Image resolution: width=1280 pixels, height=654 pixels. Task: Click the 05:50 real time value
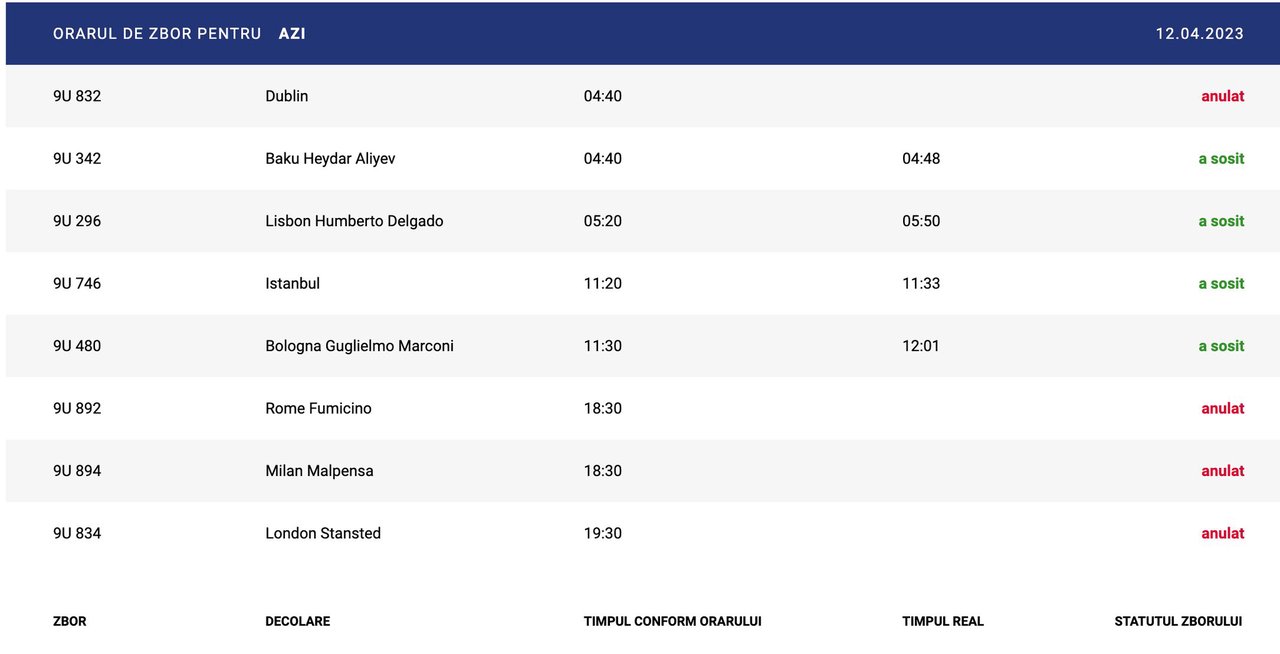(x=921, y=221)
